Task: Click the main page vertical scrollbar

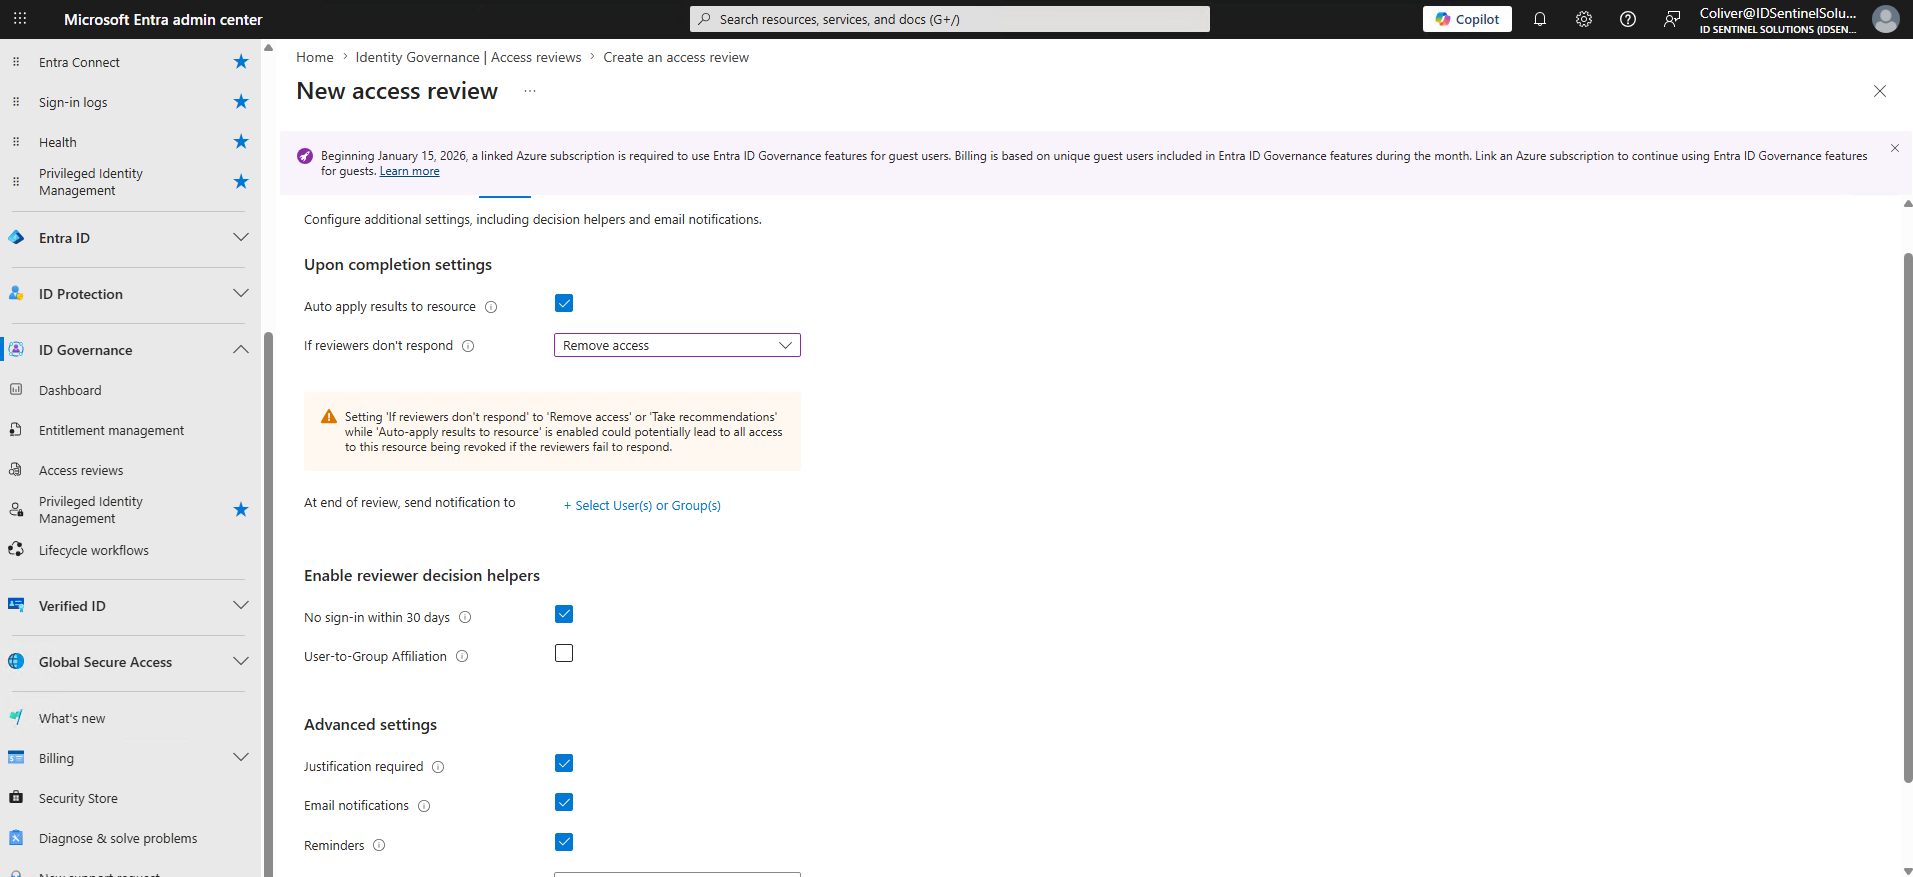Action: point(1908,517)
